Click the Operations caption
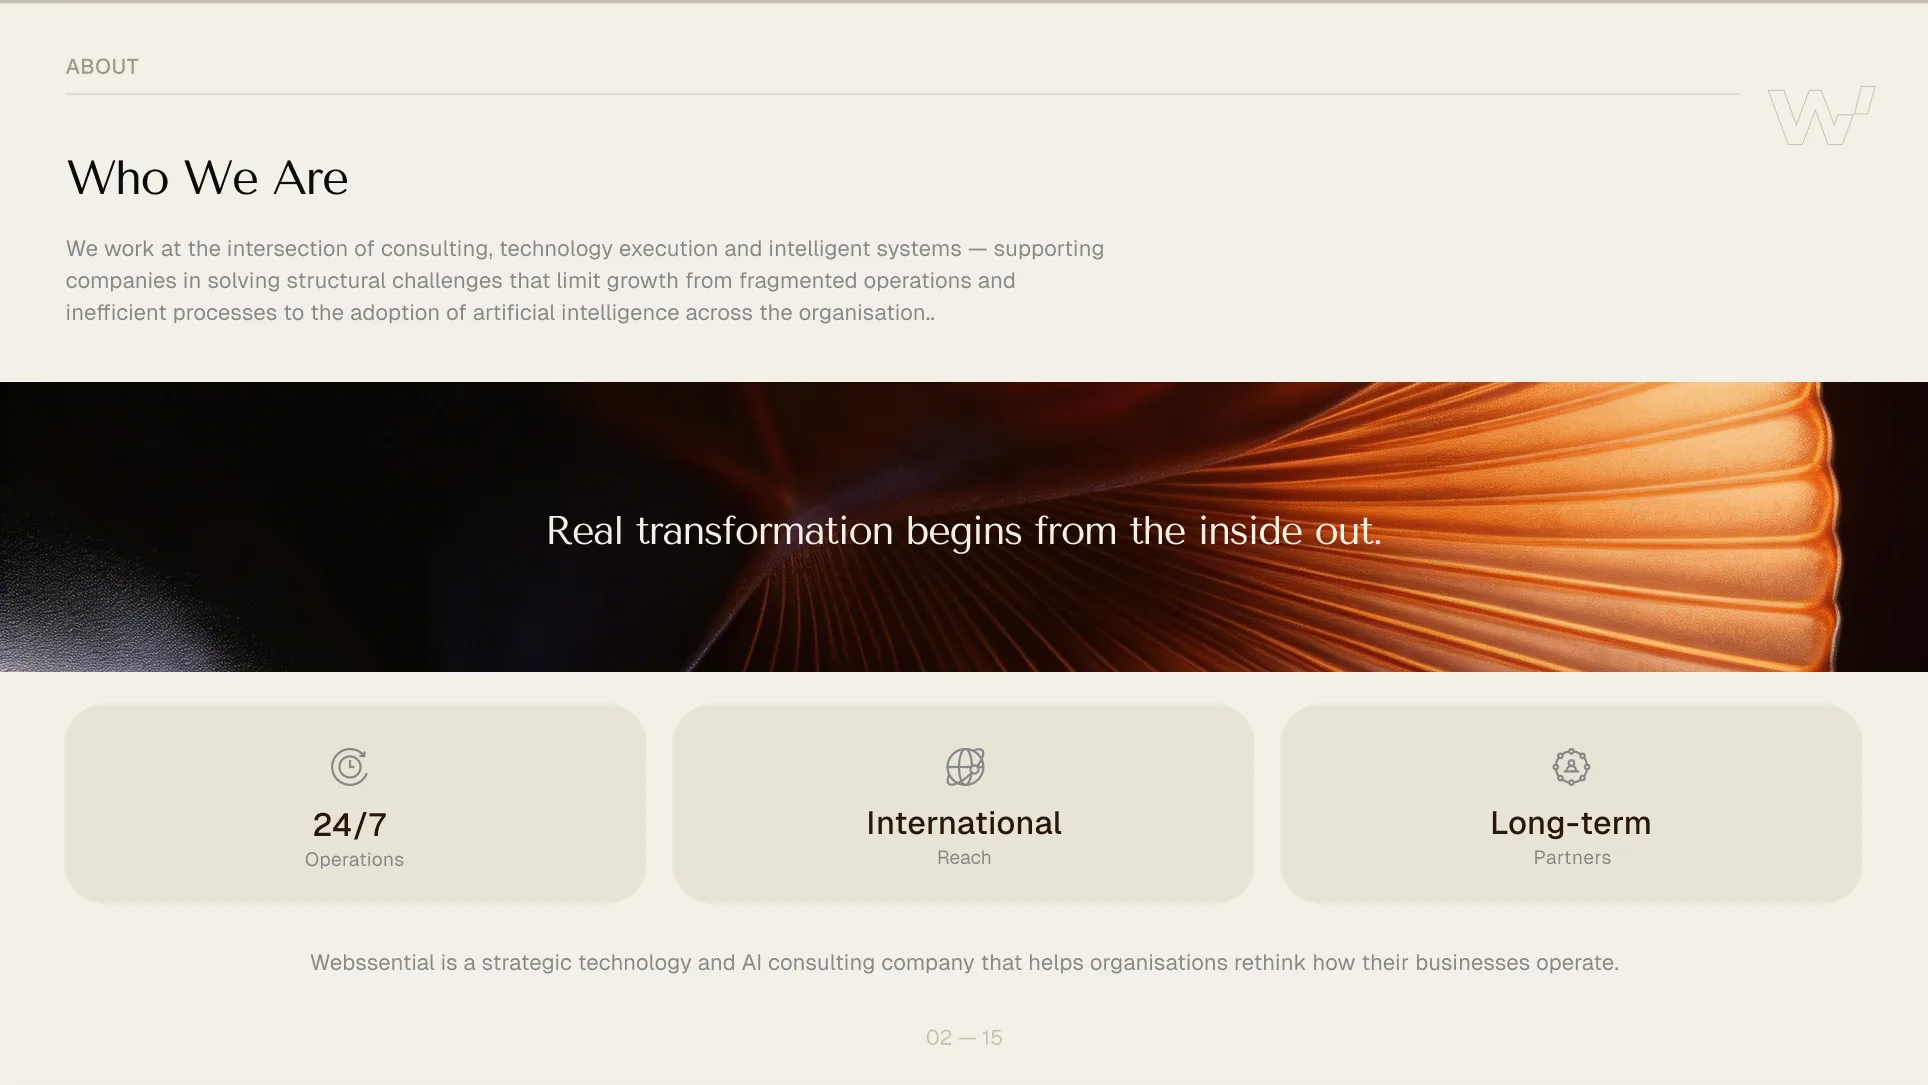The width and height of the screenshot is (1928, 1085). point(354,860)
